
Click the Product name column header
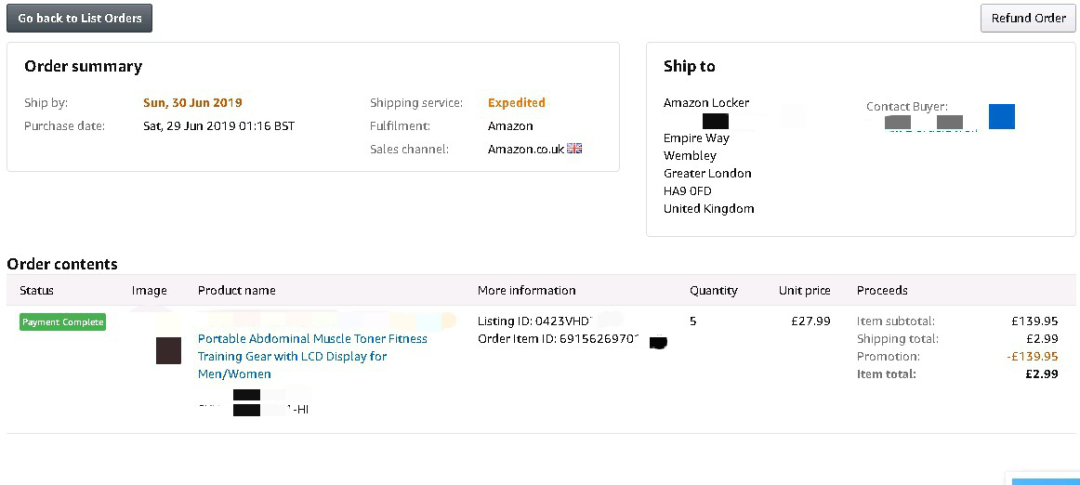236,291
